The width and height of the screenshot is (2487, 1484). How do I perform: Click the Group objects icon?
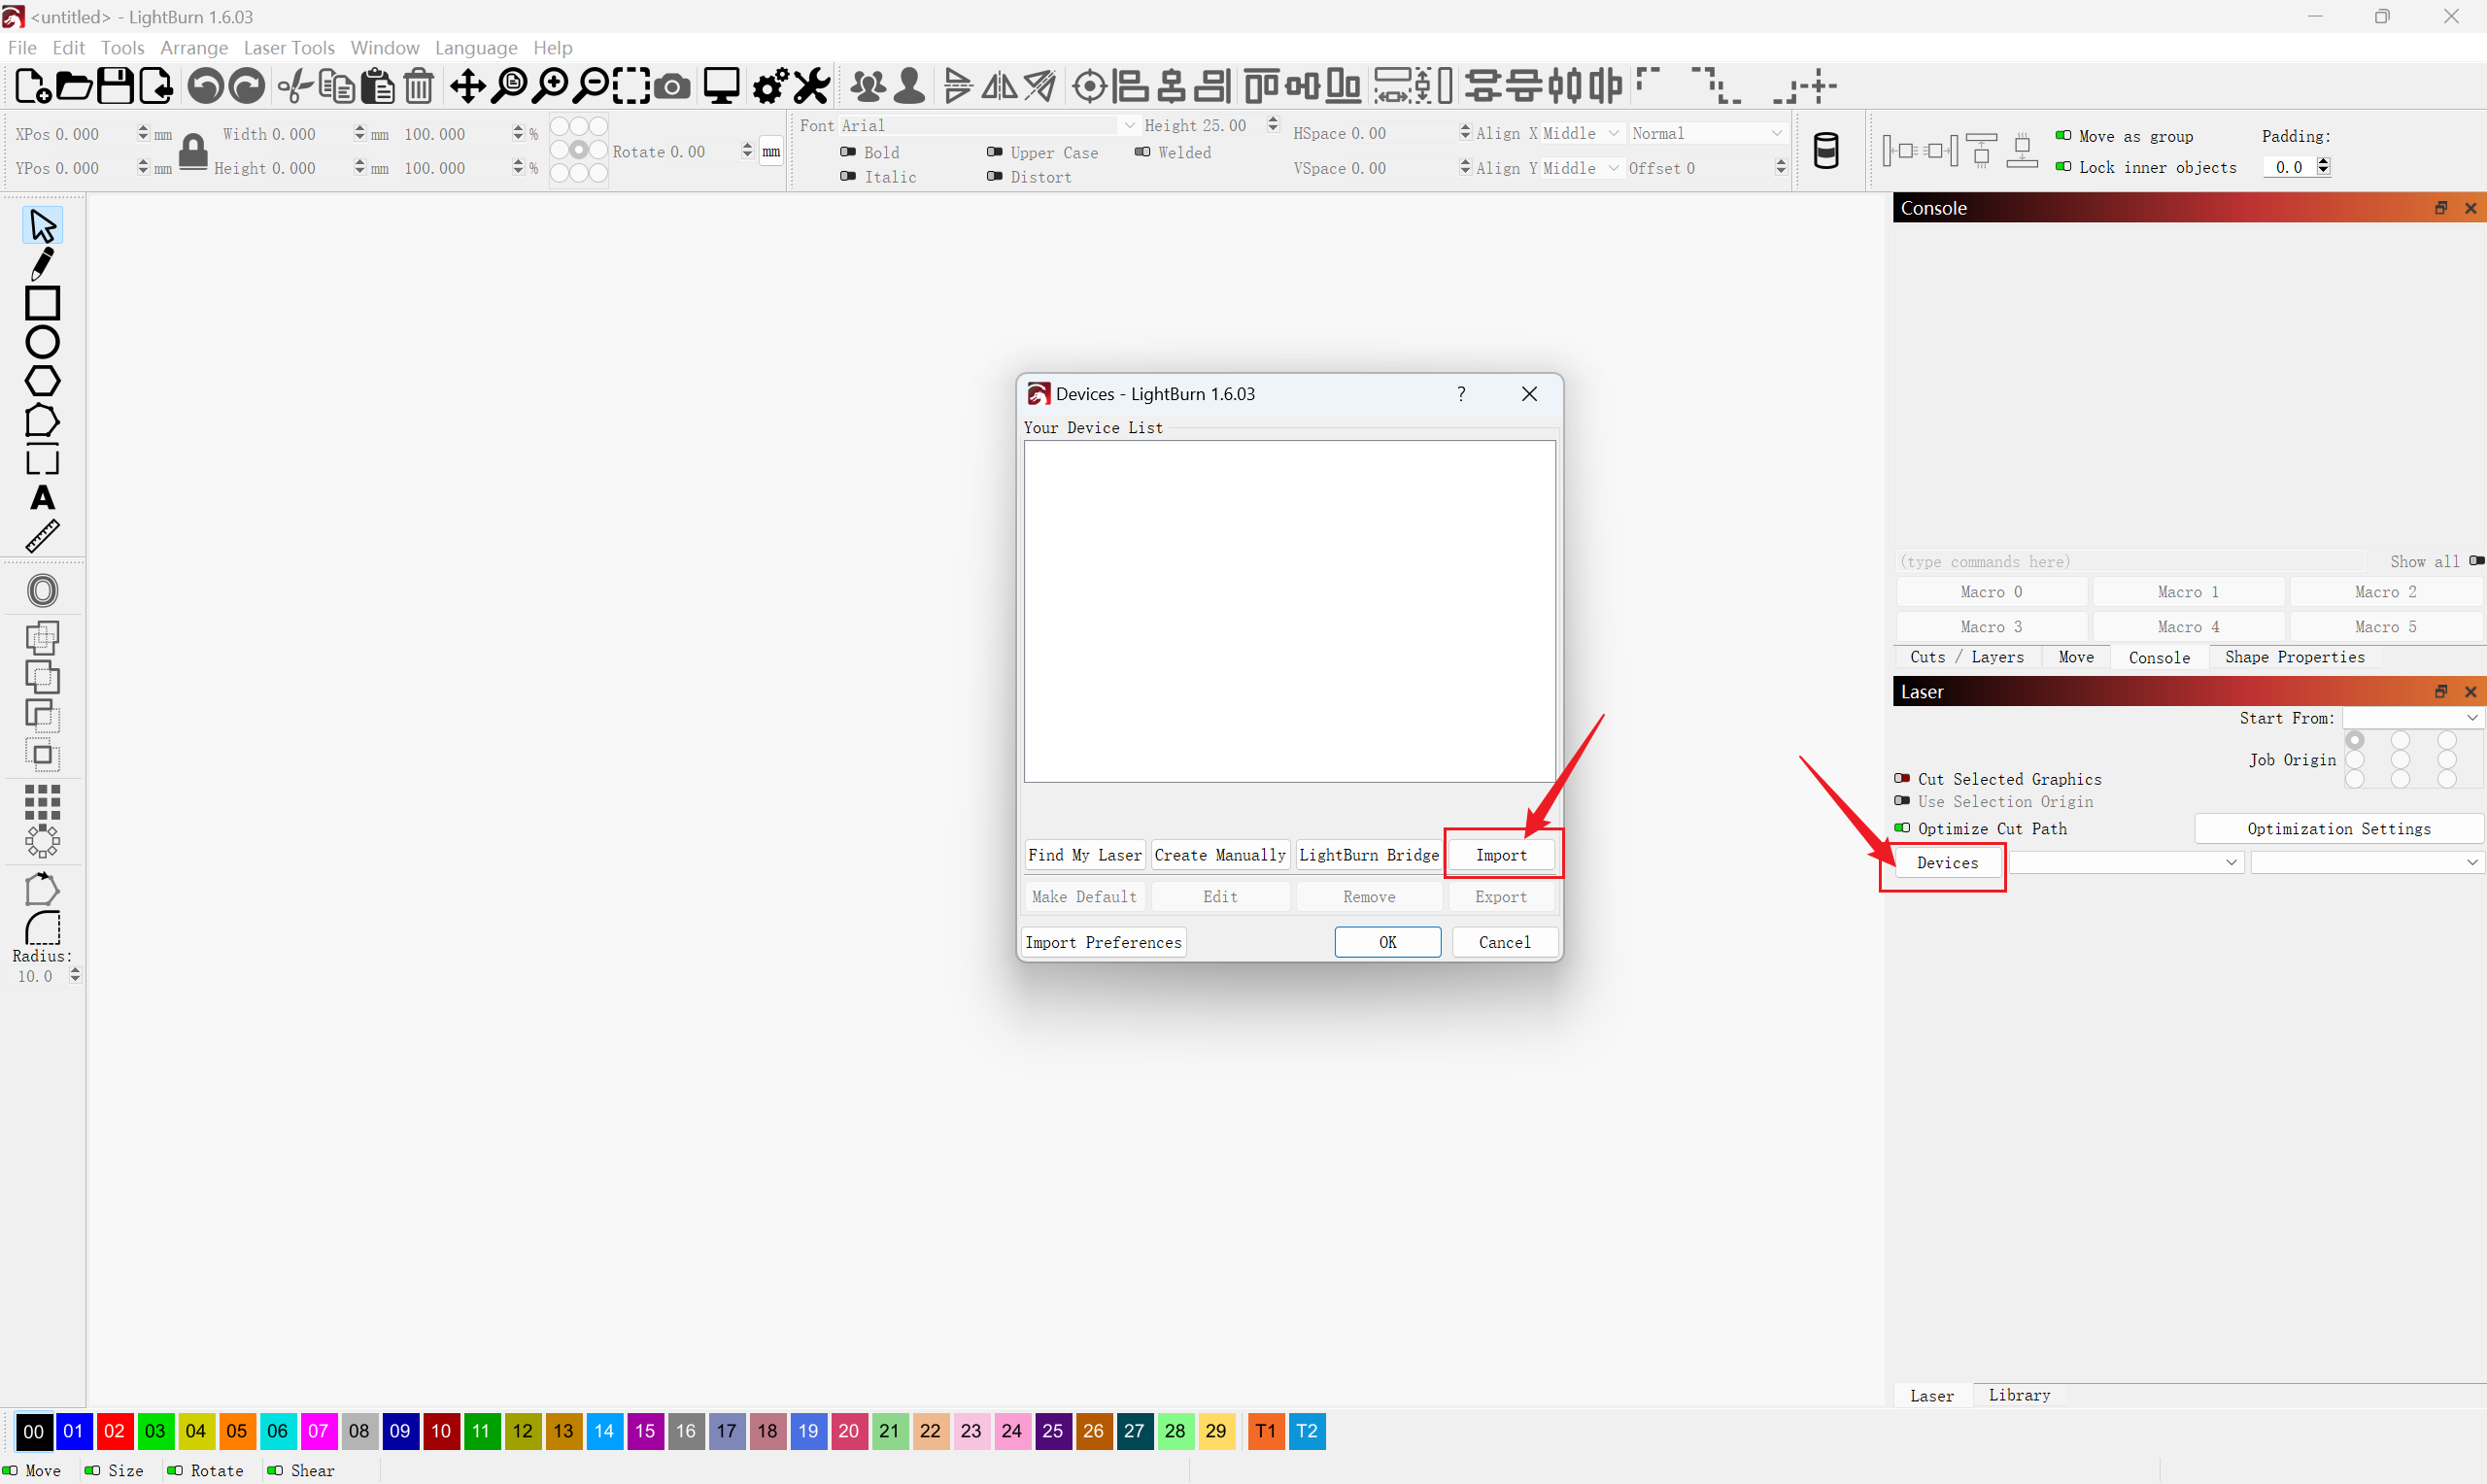pyautogui.click(x=868, y=86)
